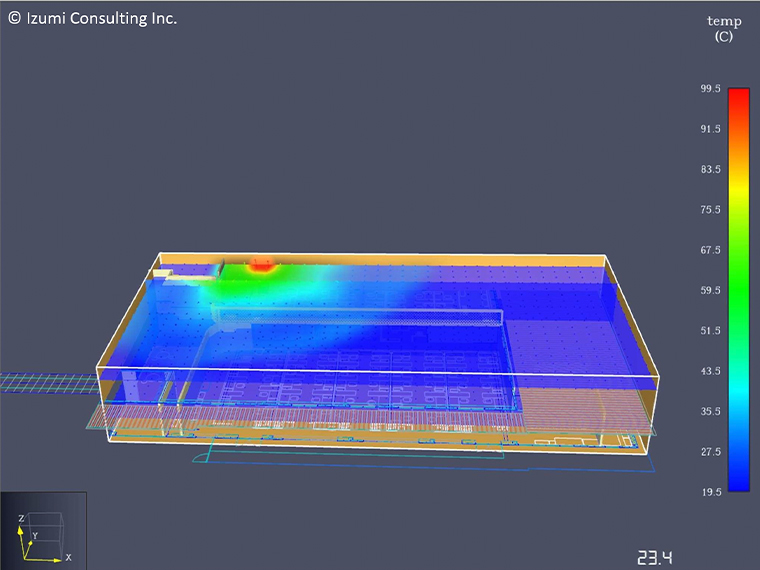Click the green middle of the temperature colorbar
Image resolution: width=760 pixels, height=570 pixels.
pyautogui.click(x=739, y=275)
